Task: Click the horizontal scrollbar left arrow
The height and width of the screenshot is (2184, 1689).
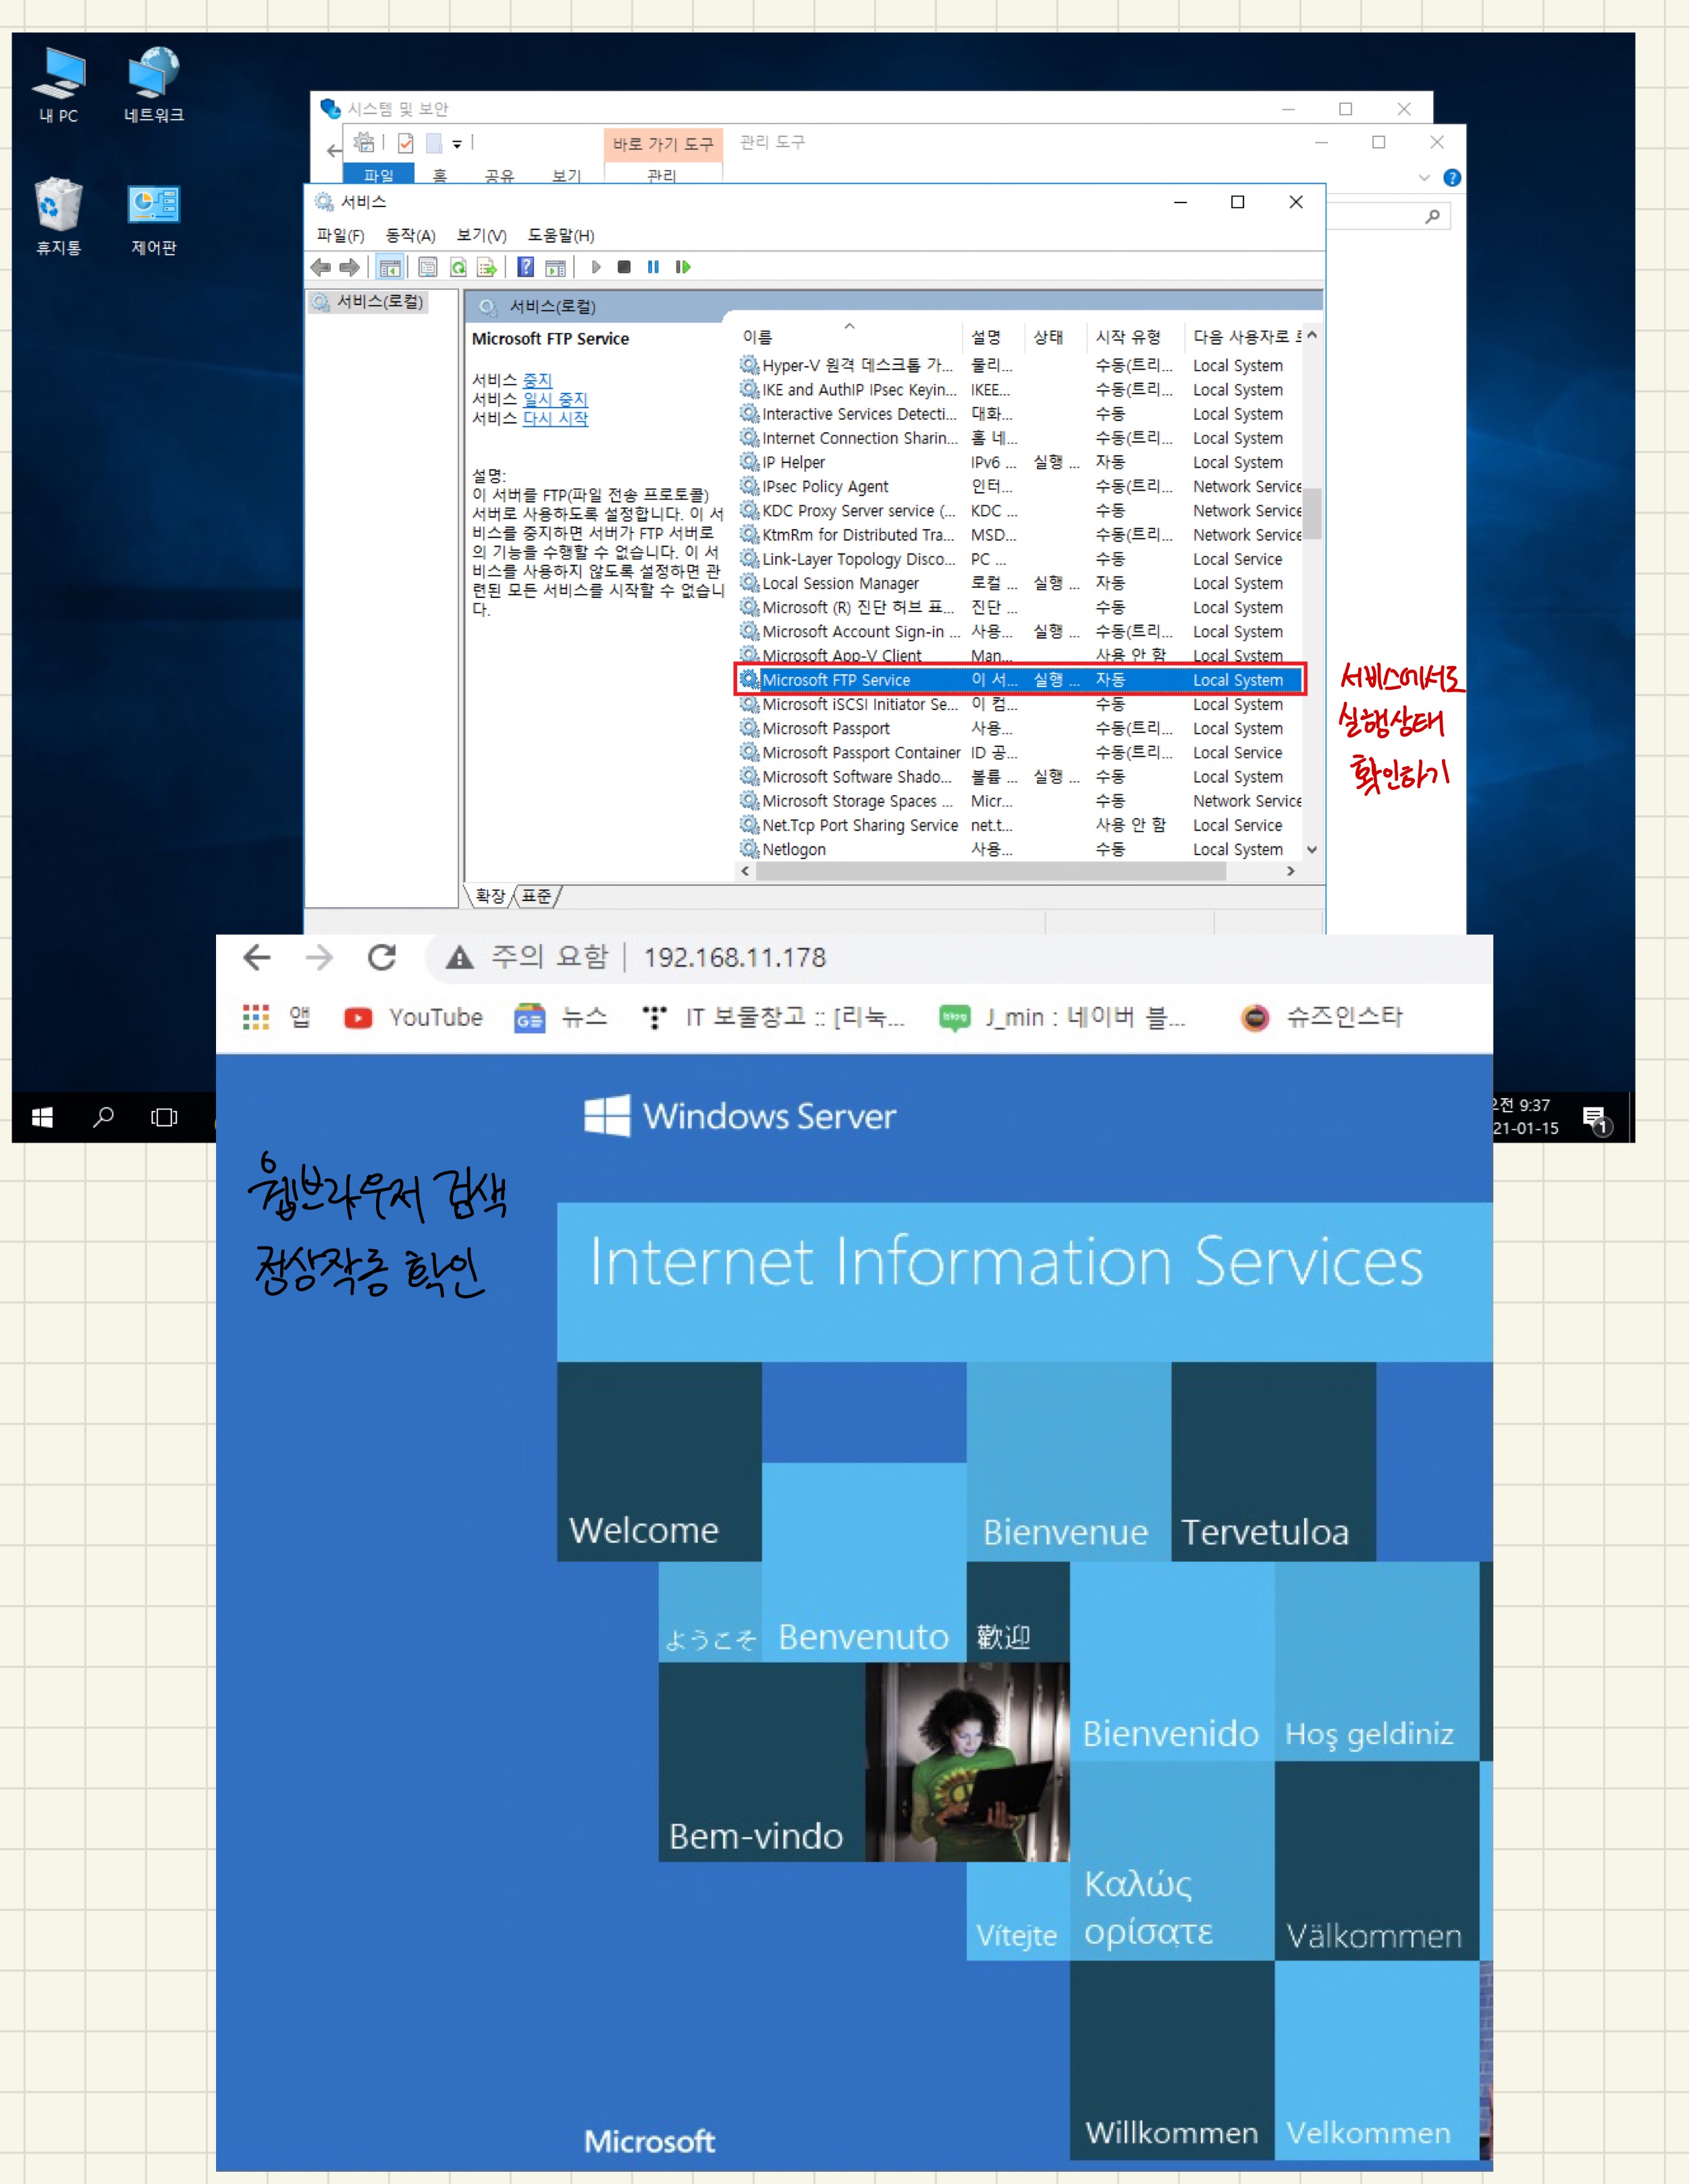Action: (x=745, y=871)
